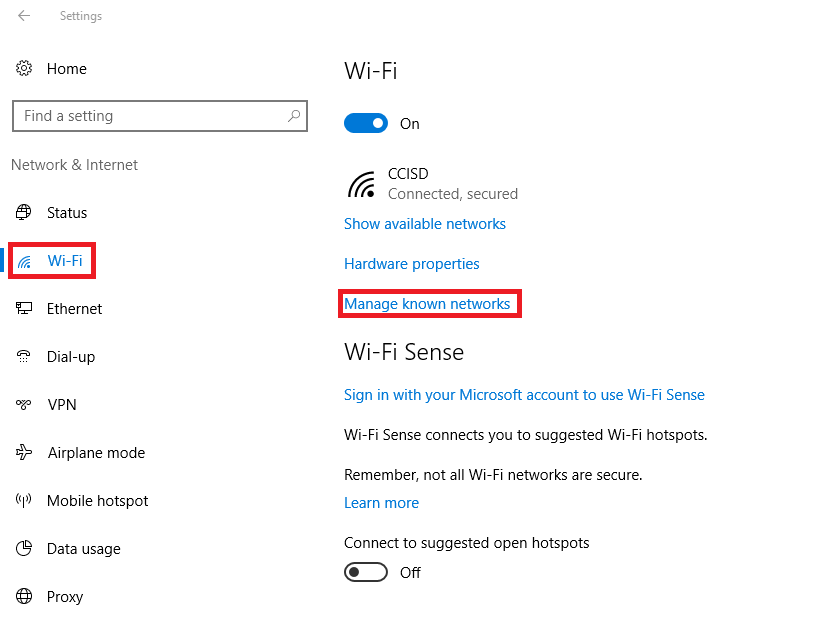Click the Dial-up phone icon
Viewport: 816px width, 625px height.
[23, 356]
